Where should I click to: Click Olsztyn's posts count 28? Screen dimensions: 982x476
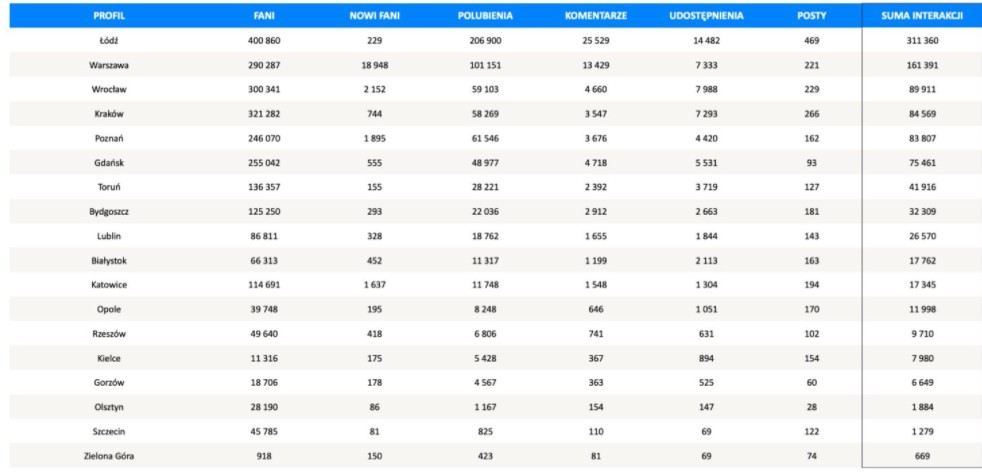click(x=811, y=408)
